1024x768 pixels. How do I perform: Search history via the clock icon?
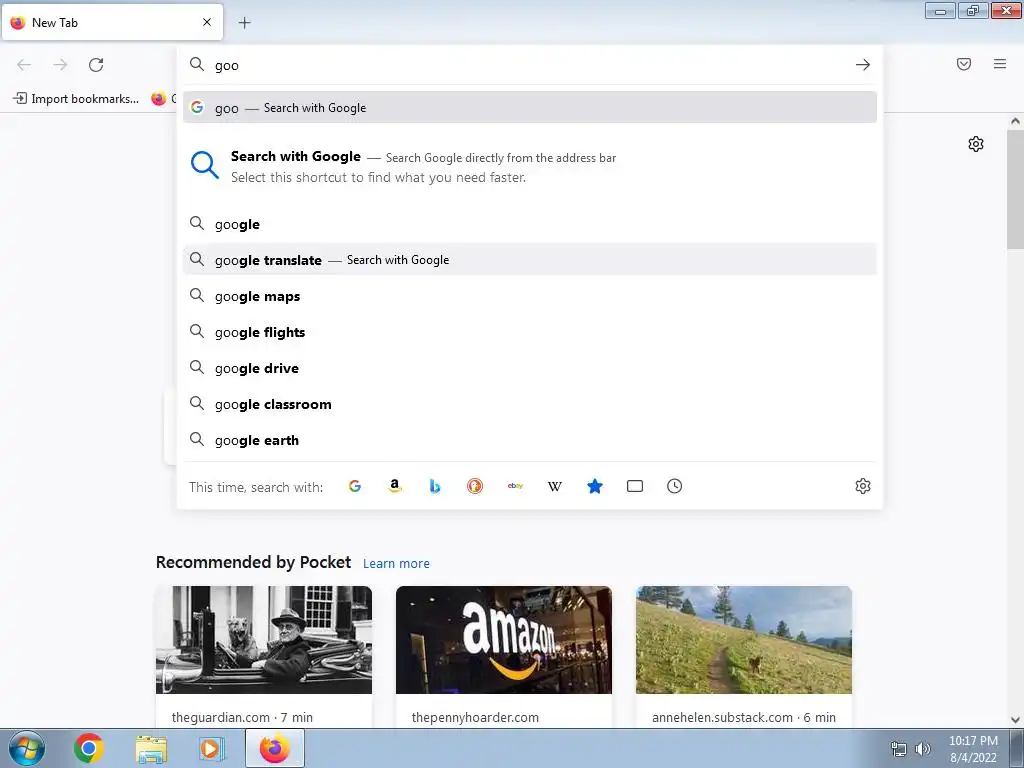tap(675, 486)
